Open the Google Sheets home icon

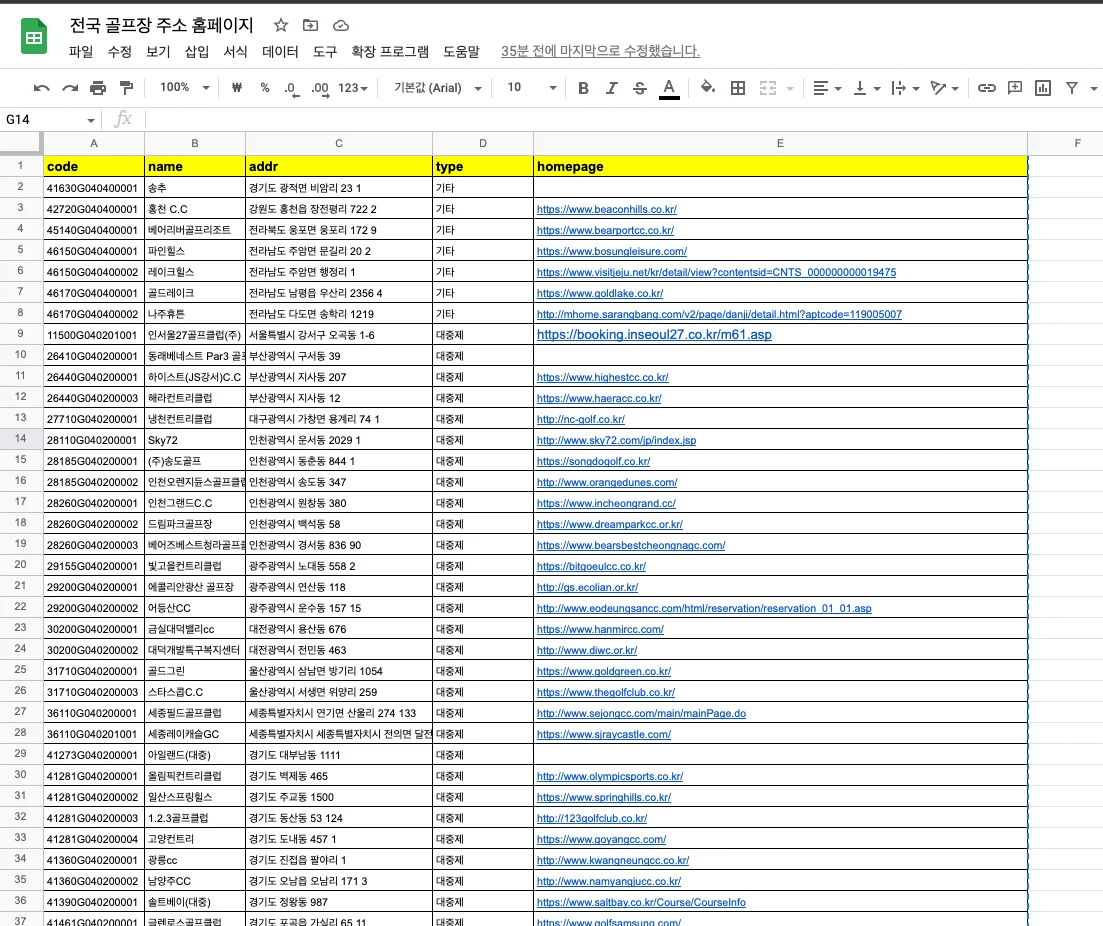(33, 37)
